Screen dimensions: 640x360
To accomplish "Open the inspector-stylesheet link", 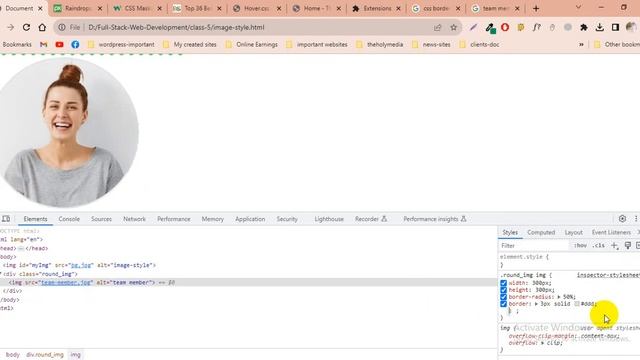I will (608, 275).
